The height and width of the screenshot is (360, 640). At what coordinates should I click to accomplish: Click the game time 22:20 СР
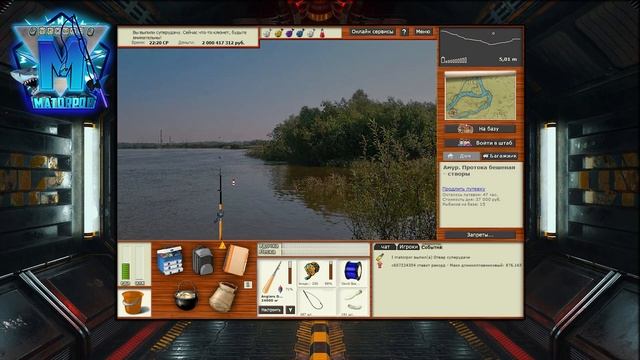coord(159,42)
